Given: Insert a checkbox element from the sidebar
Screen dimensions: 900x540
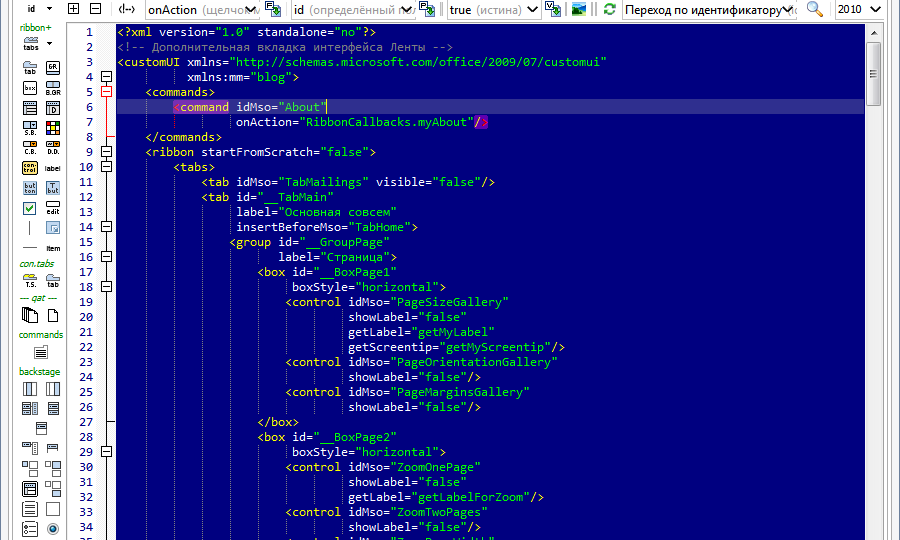Looking at the screenshot, I should click(30, 208).
